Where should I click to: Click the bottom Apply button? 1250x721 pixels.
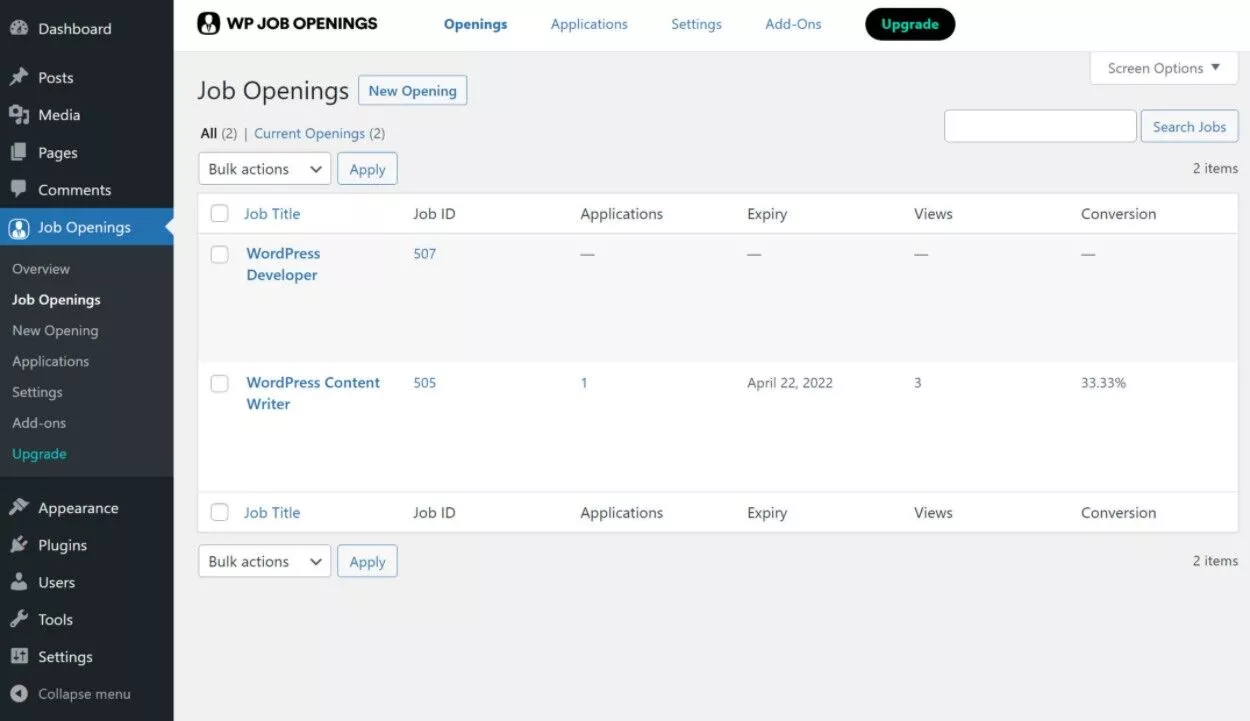(x=367, y=561)
